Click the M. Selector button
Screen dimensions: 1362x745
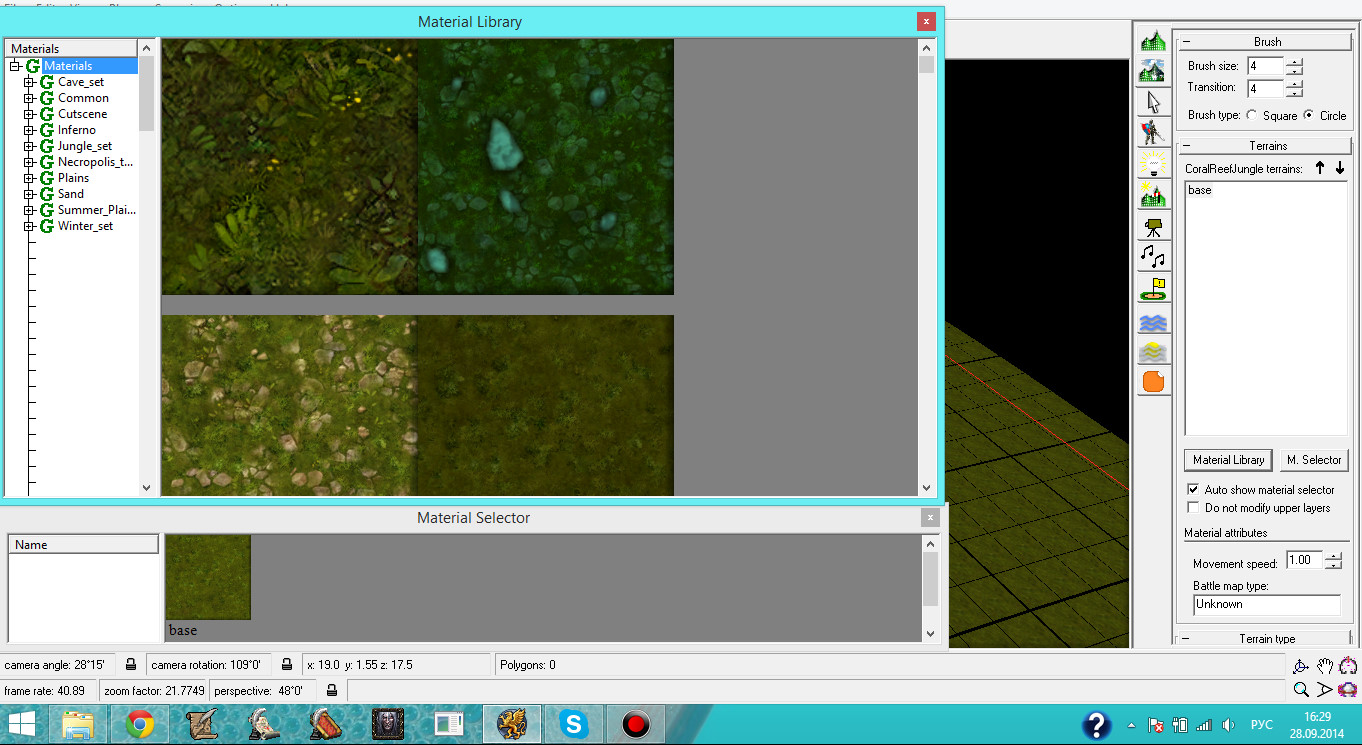pyautogui.click(x=1314, y=460)
